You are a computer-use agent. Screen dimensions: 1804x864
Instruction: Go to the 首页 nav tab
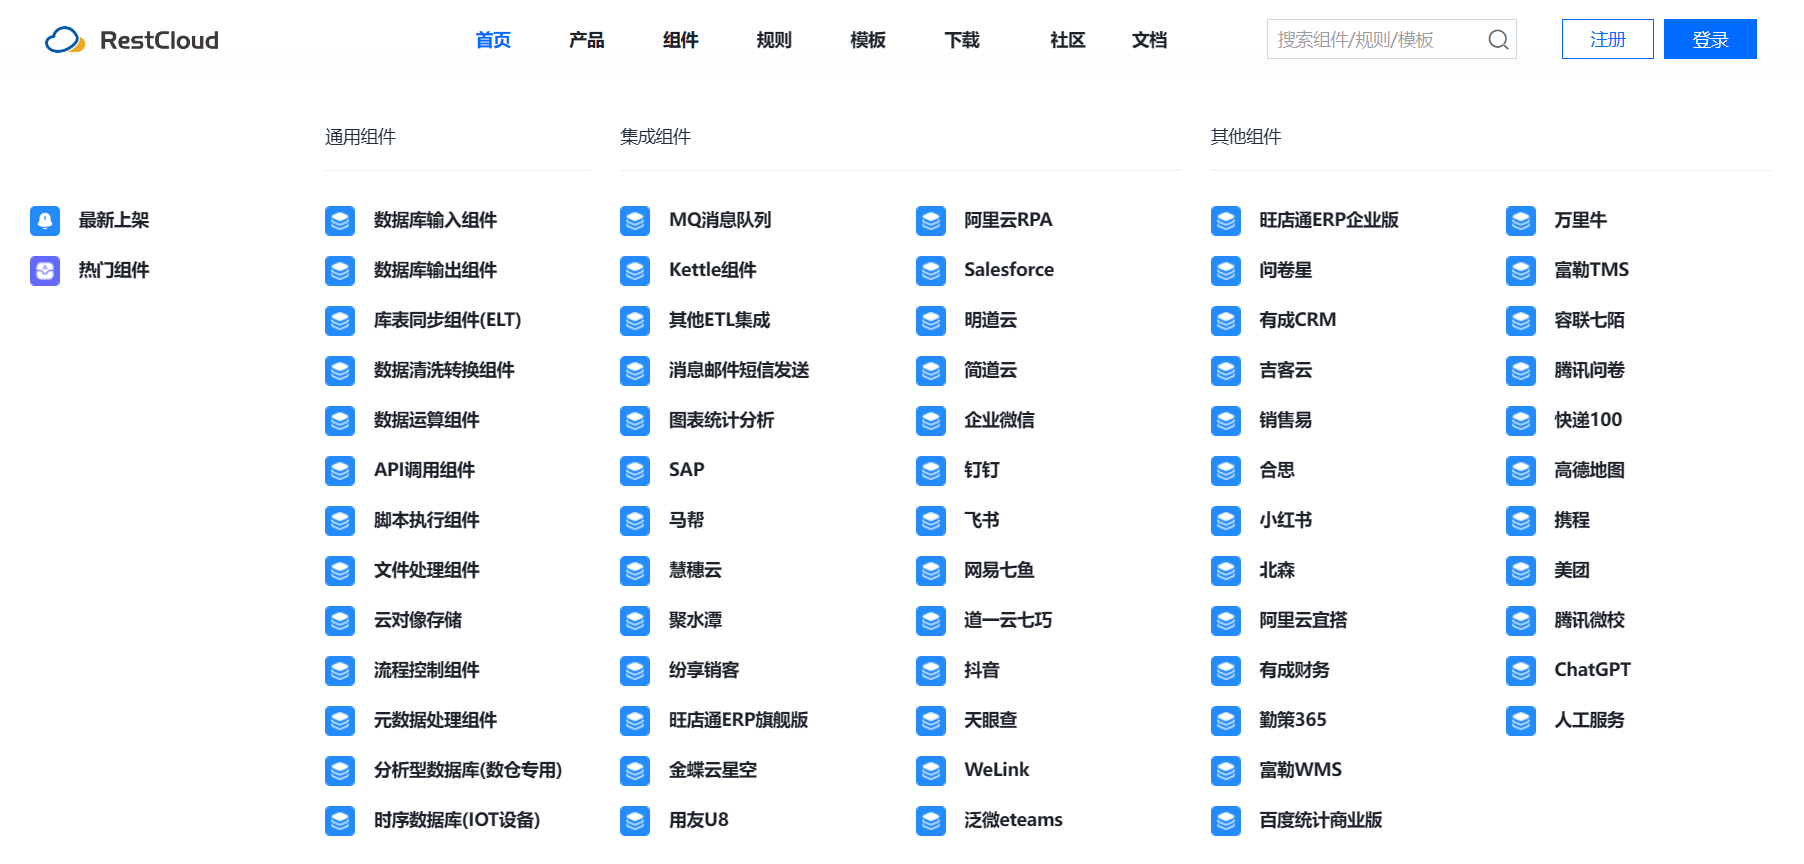click(493, 40)
